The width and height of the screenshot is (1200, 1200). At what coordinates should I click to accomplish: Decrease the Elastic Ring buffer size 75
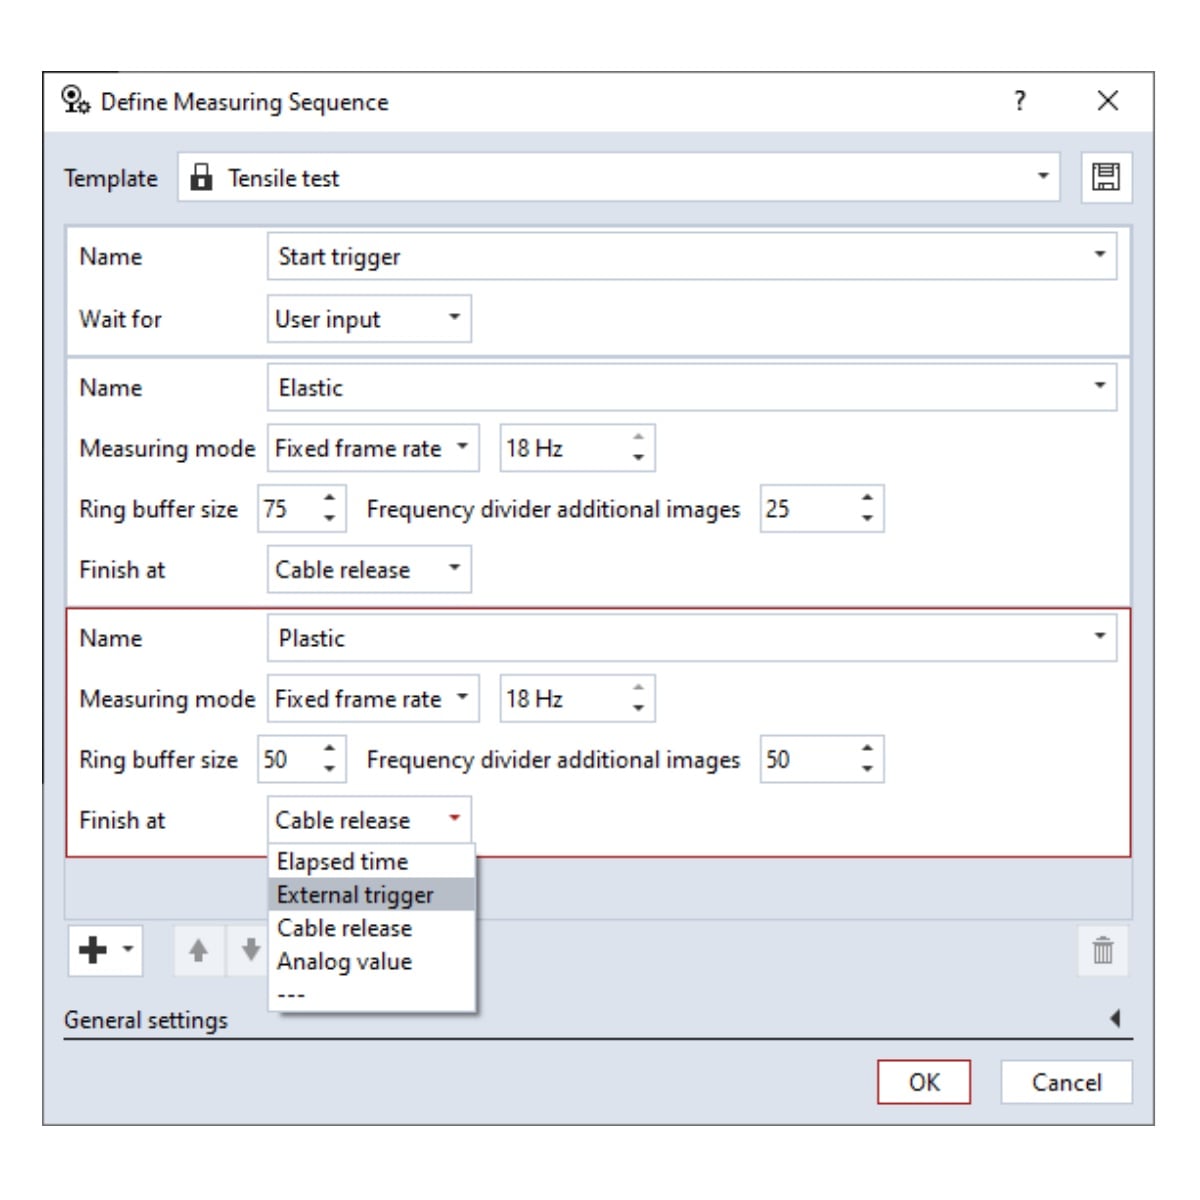[x=329, y=519]
